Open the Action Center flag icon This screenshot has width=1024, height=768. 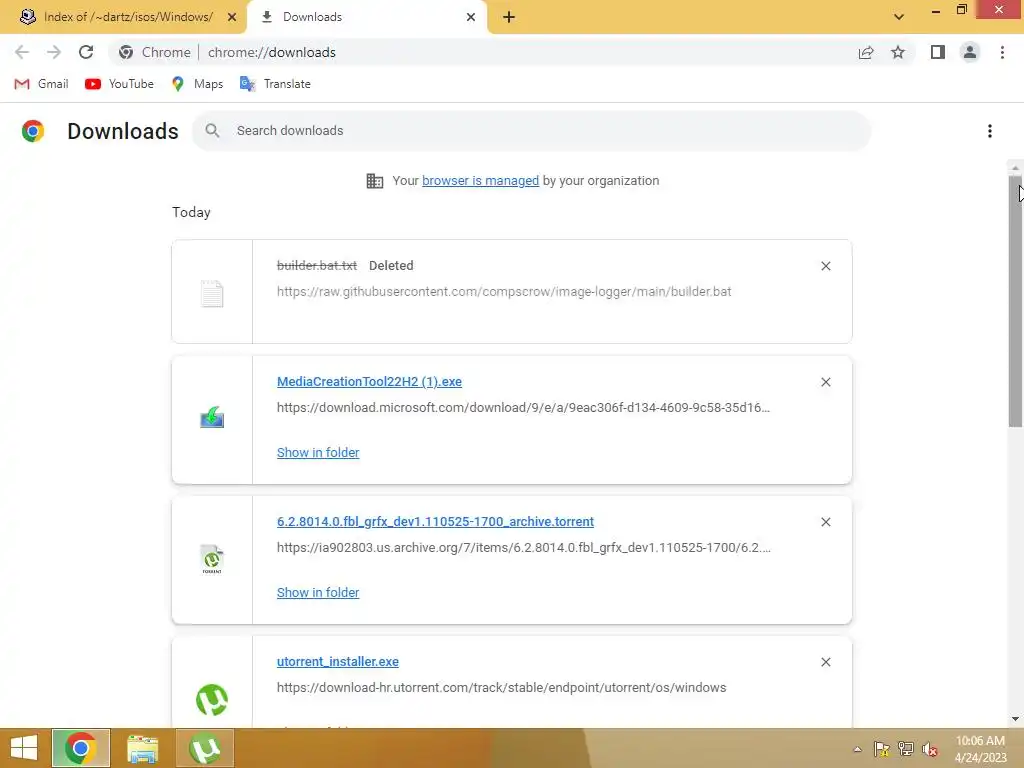coord(882,749)
